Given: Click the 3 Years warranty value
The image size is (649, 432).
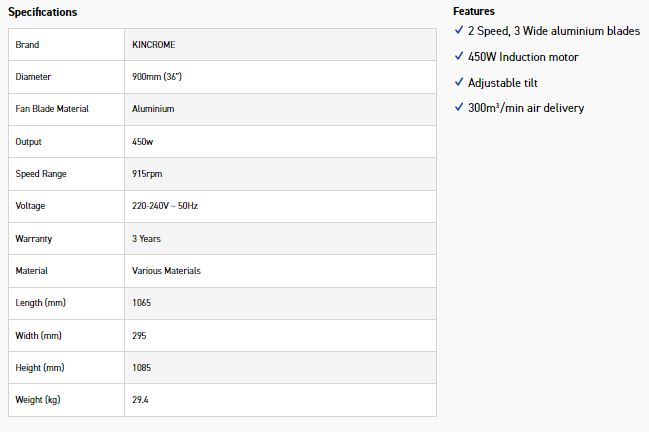Looking at the screenshot, I should (x=146, y=239).
